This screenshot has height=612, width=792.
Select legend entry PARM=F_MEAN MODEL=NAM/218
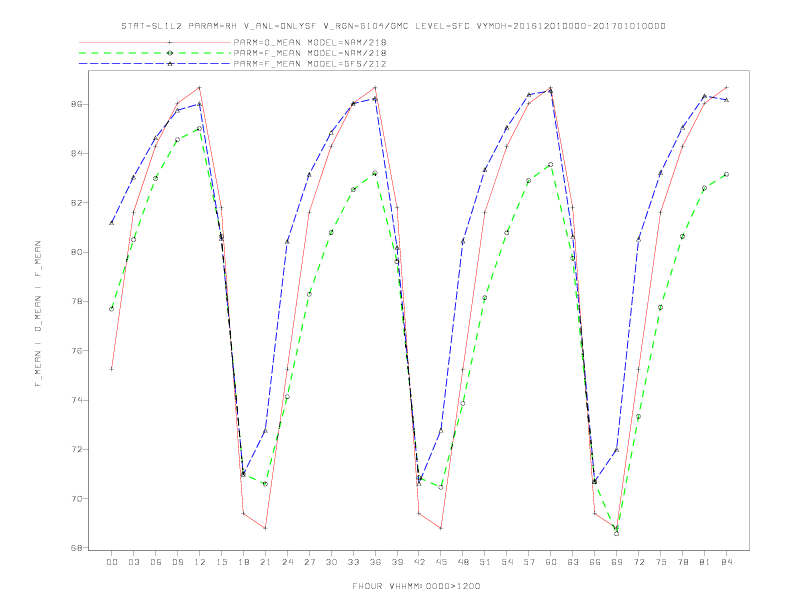[310, 53]
